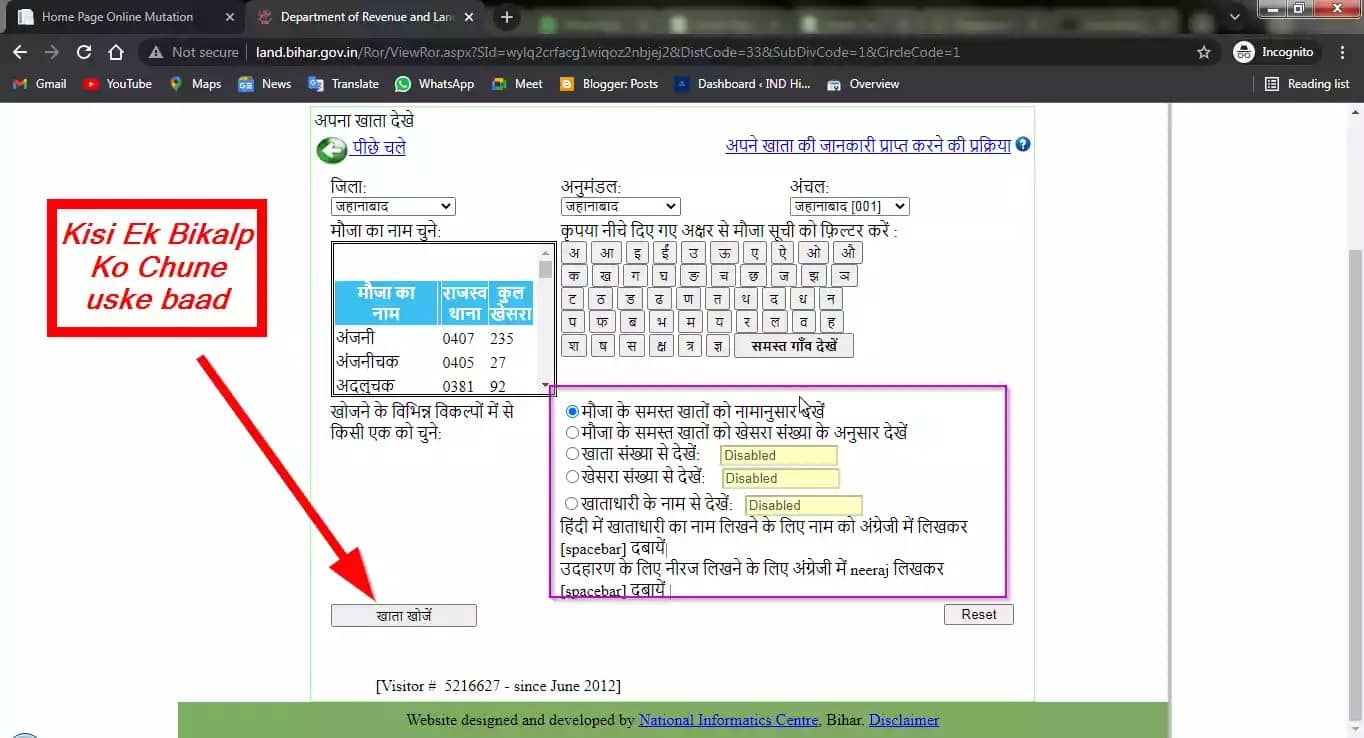Screen dimensions: 1364x738
Task: Open the YouTube bookmark
Action: click(118, 84)
